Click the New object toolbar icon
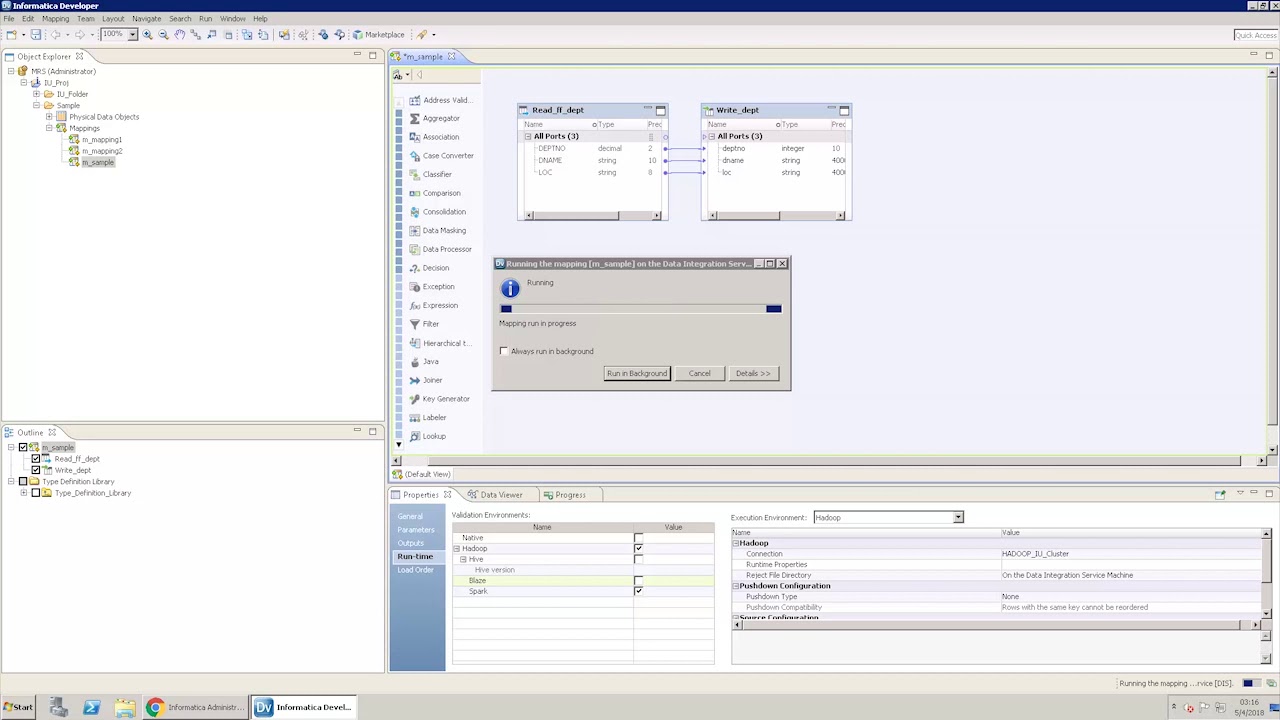The image size is (1280, 720). click(11, 34)
